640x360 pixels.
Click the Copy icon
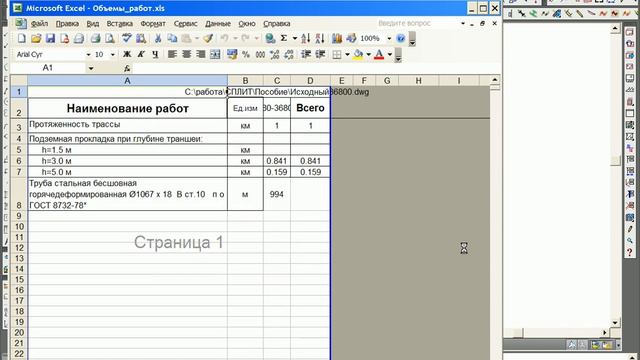[172, 38]
